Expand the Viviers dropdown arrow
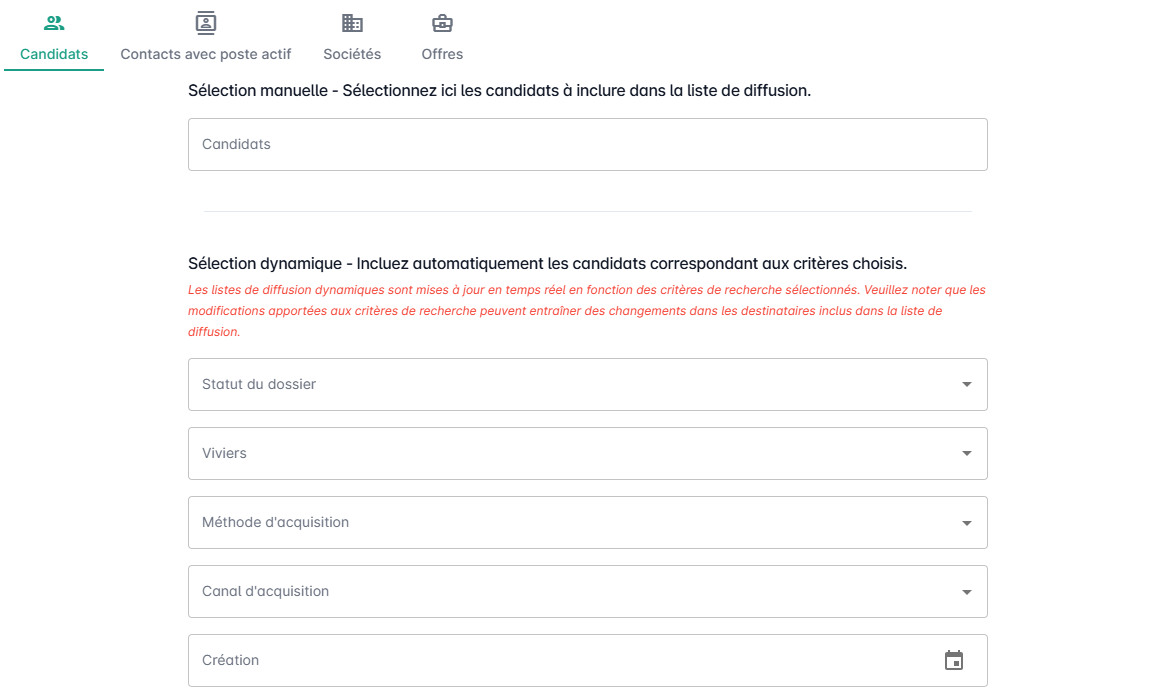 click(966, 454)
